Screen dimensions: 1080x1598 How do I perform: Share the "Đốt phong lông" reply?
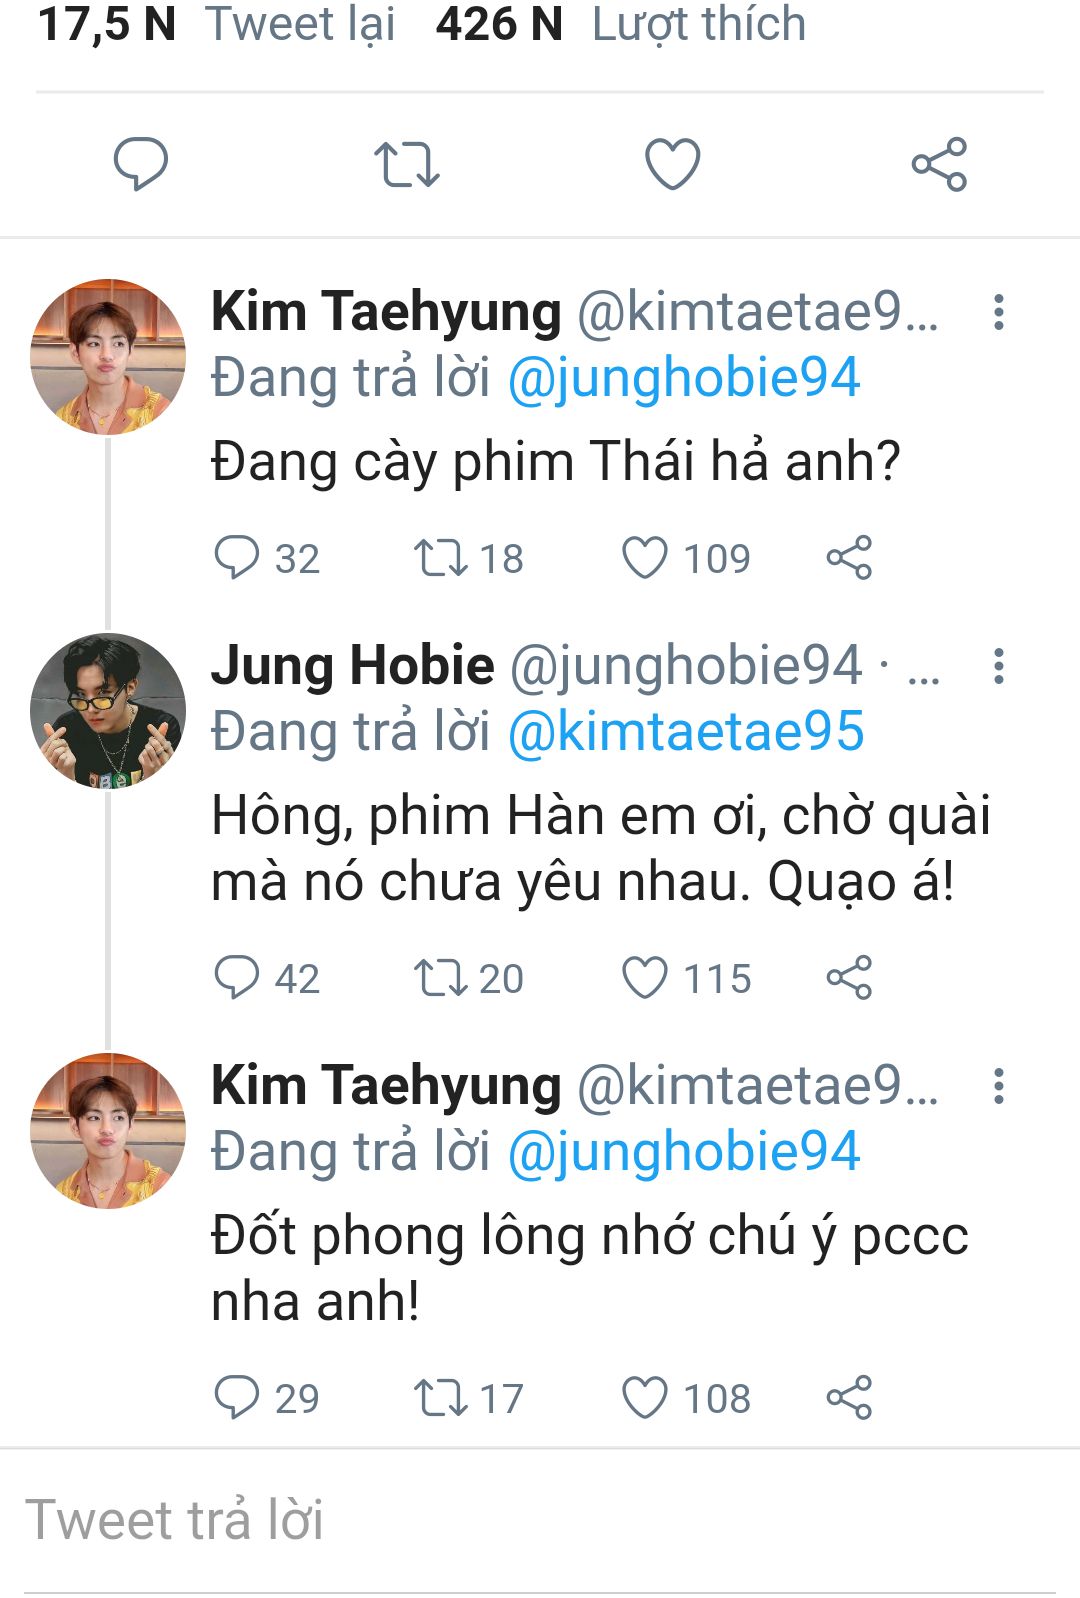[x=849, y=1398]
